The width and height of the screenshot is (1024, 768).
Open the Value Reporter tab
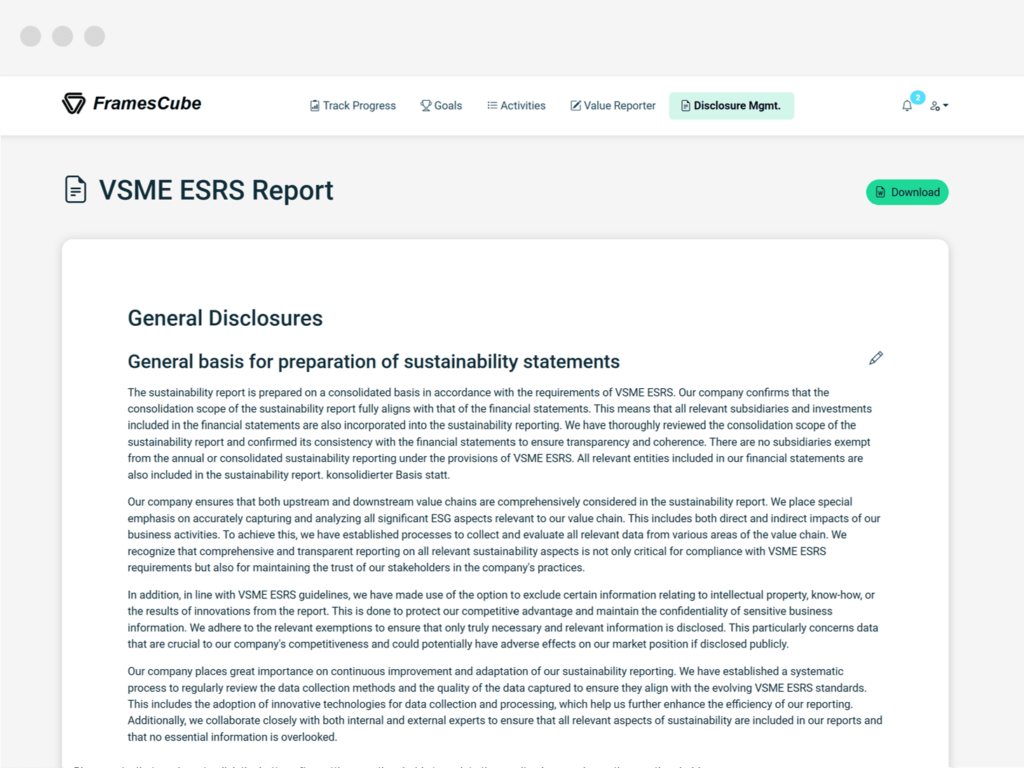click(613, 106)
